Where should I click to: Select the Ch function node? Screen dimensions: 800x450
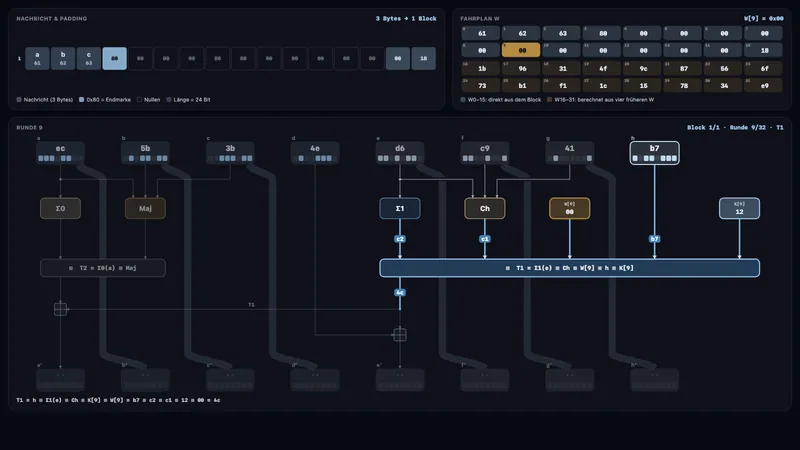click(485, 208)
